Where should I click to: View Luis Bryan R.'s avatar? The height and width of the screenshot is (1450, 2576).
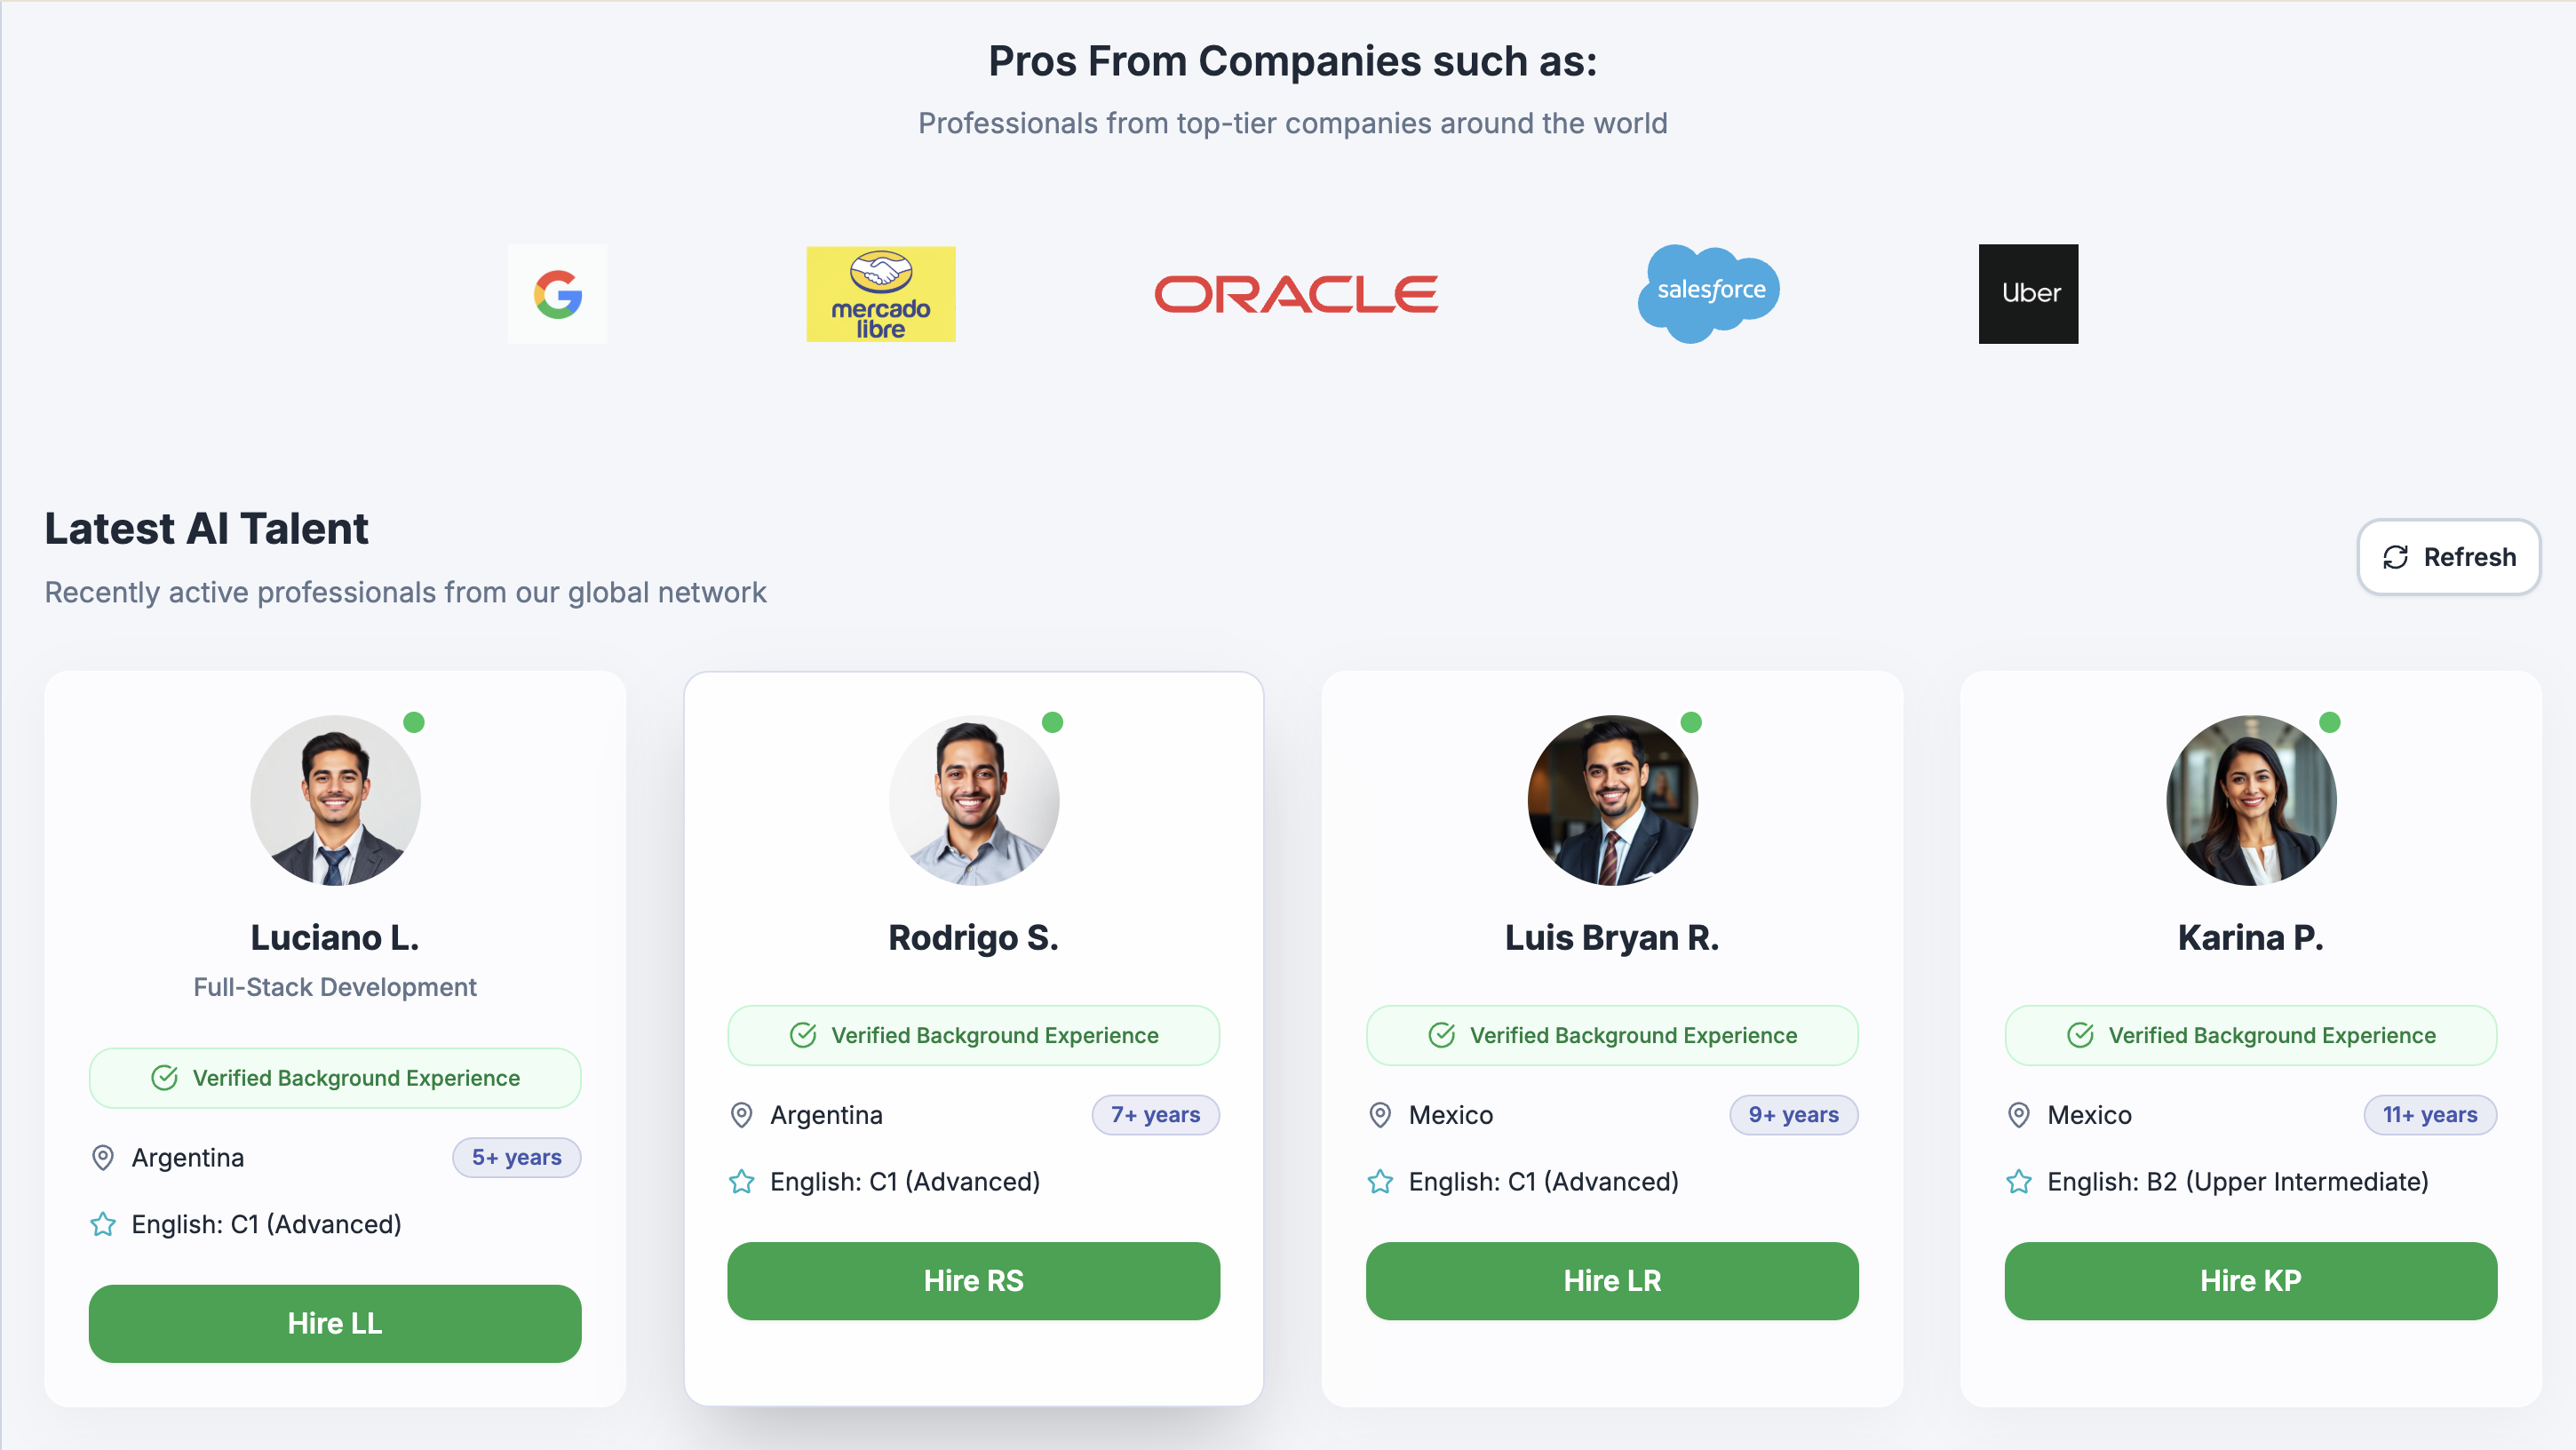(x=1611, y=800)
